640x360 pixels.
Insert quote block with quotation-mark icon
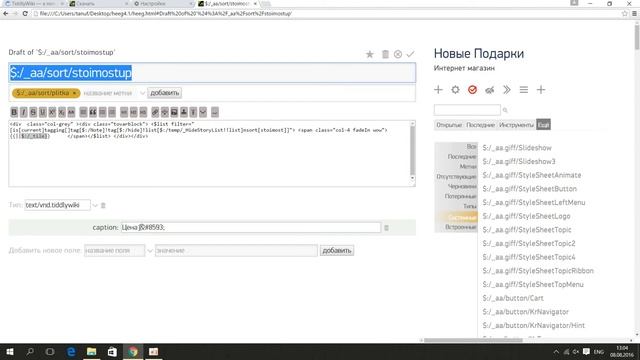[93, 112]
